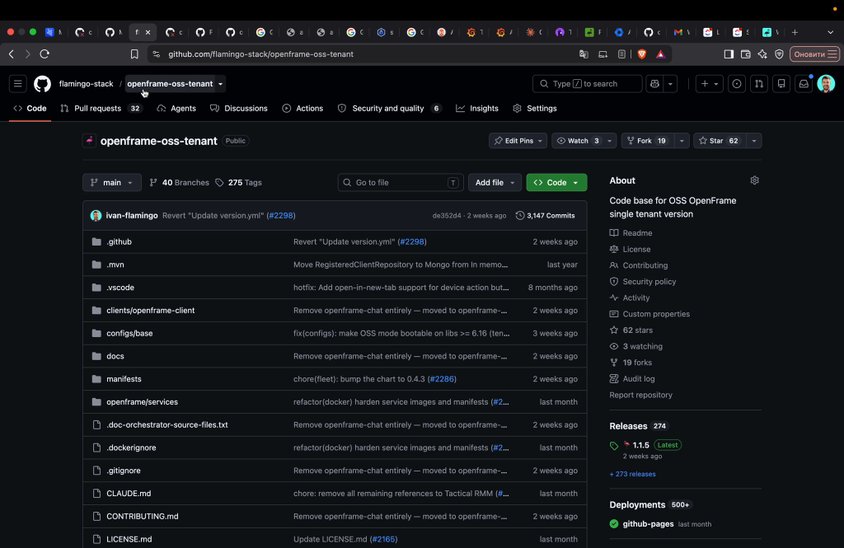
Task: Open the VPN shield icon in toolbar
Action: point(779,54)
